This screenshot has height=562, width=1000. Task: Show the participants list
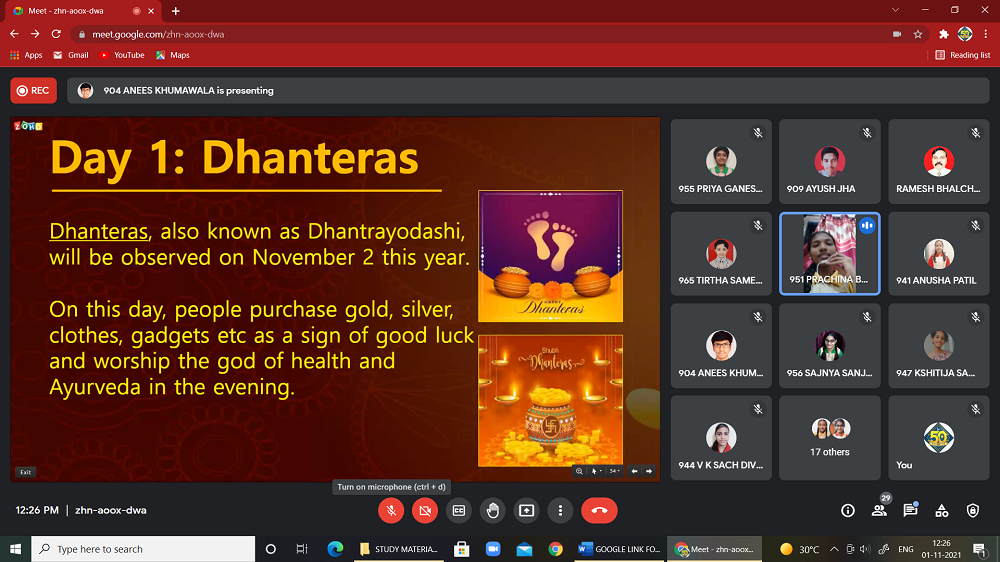click(879, 510)
